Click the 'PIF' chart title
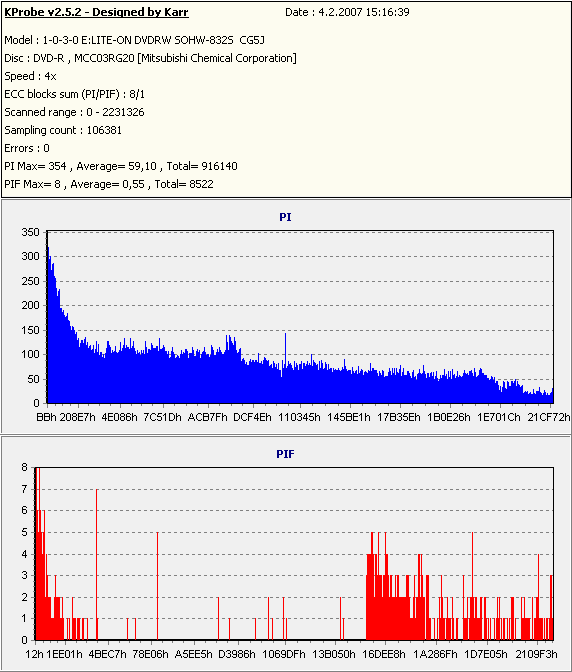 (285, 454)
